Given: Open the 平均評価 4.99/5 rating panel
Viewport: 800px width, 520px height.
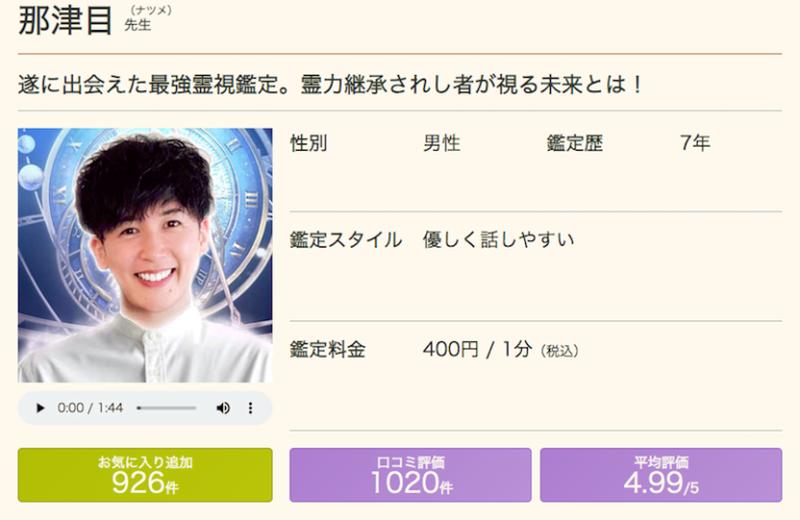Looking at the screenshot, I should [661, 475].
